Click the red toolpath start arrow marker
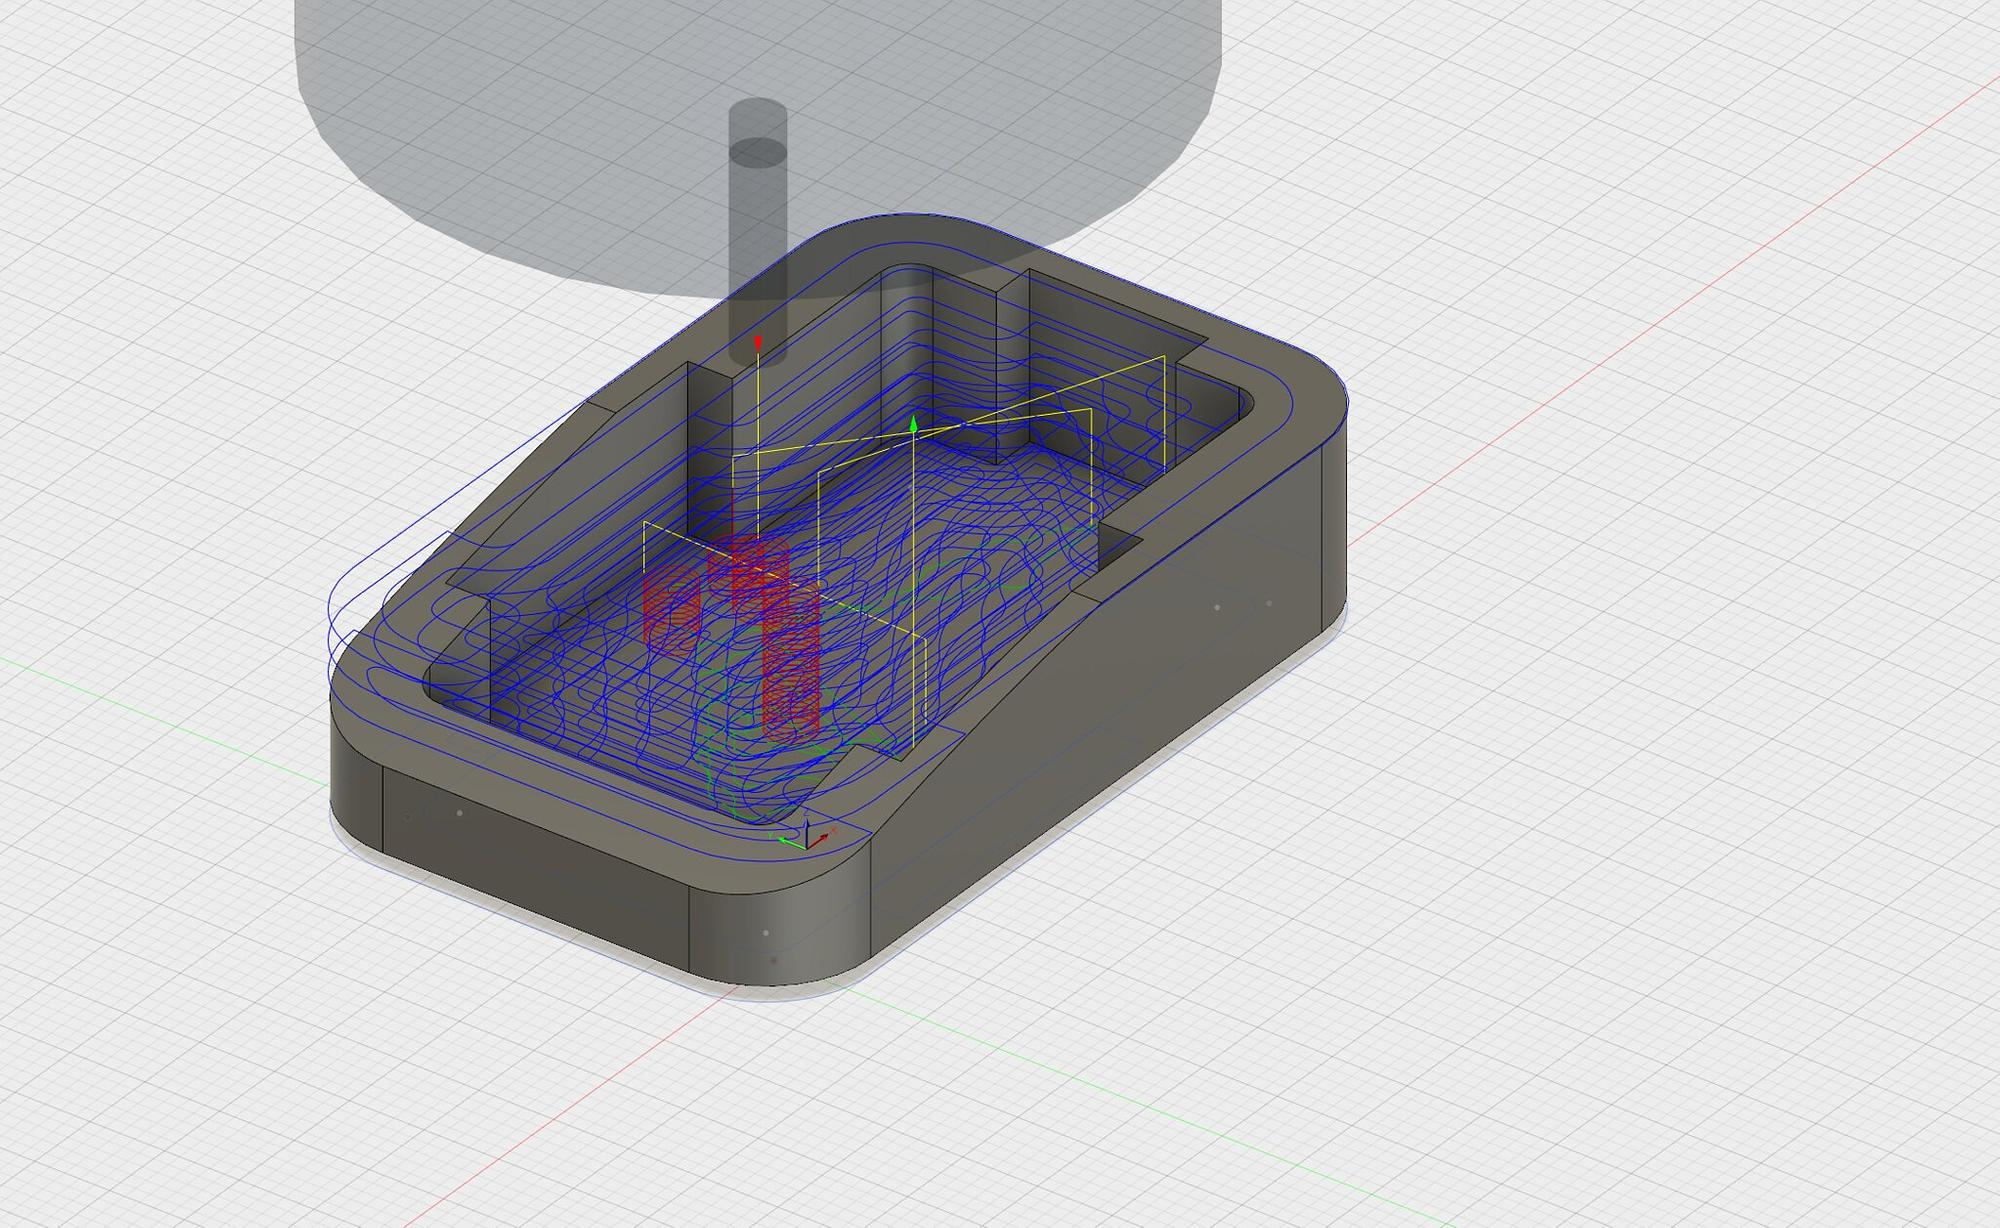Screen dimensions: 2000x1228 coord(758,343)
